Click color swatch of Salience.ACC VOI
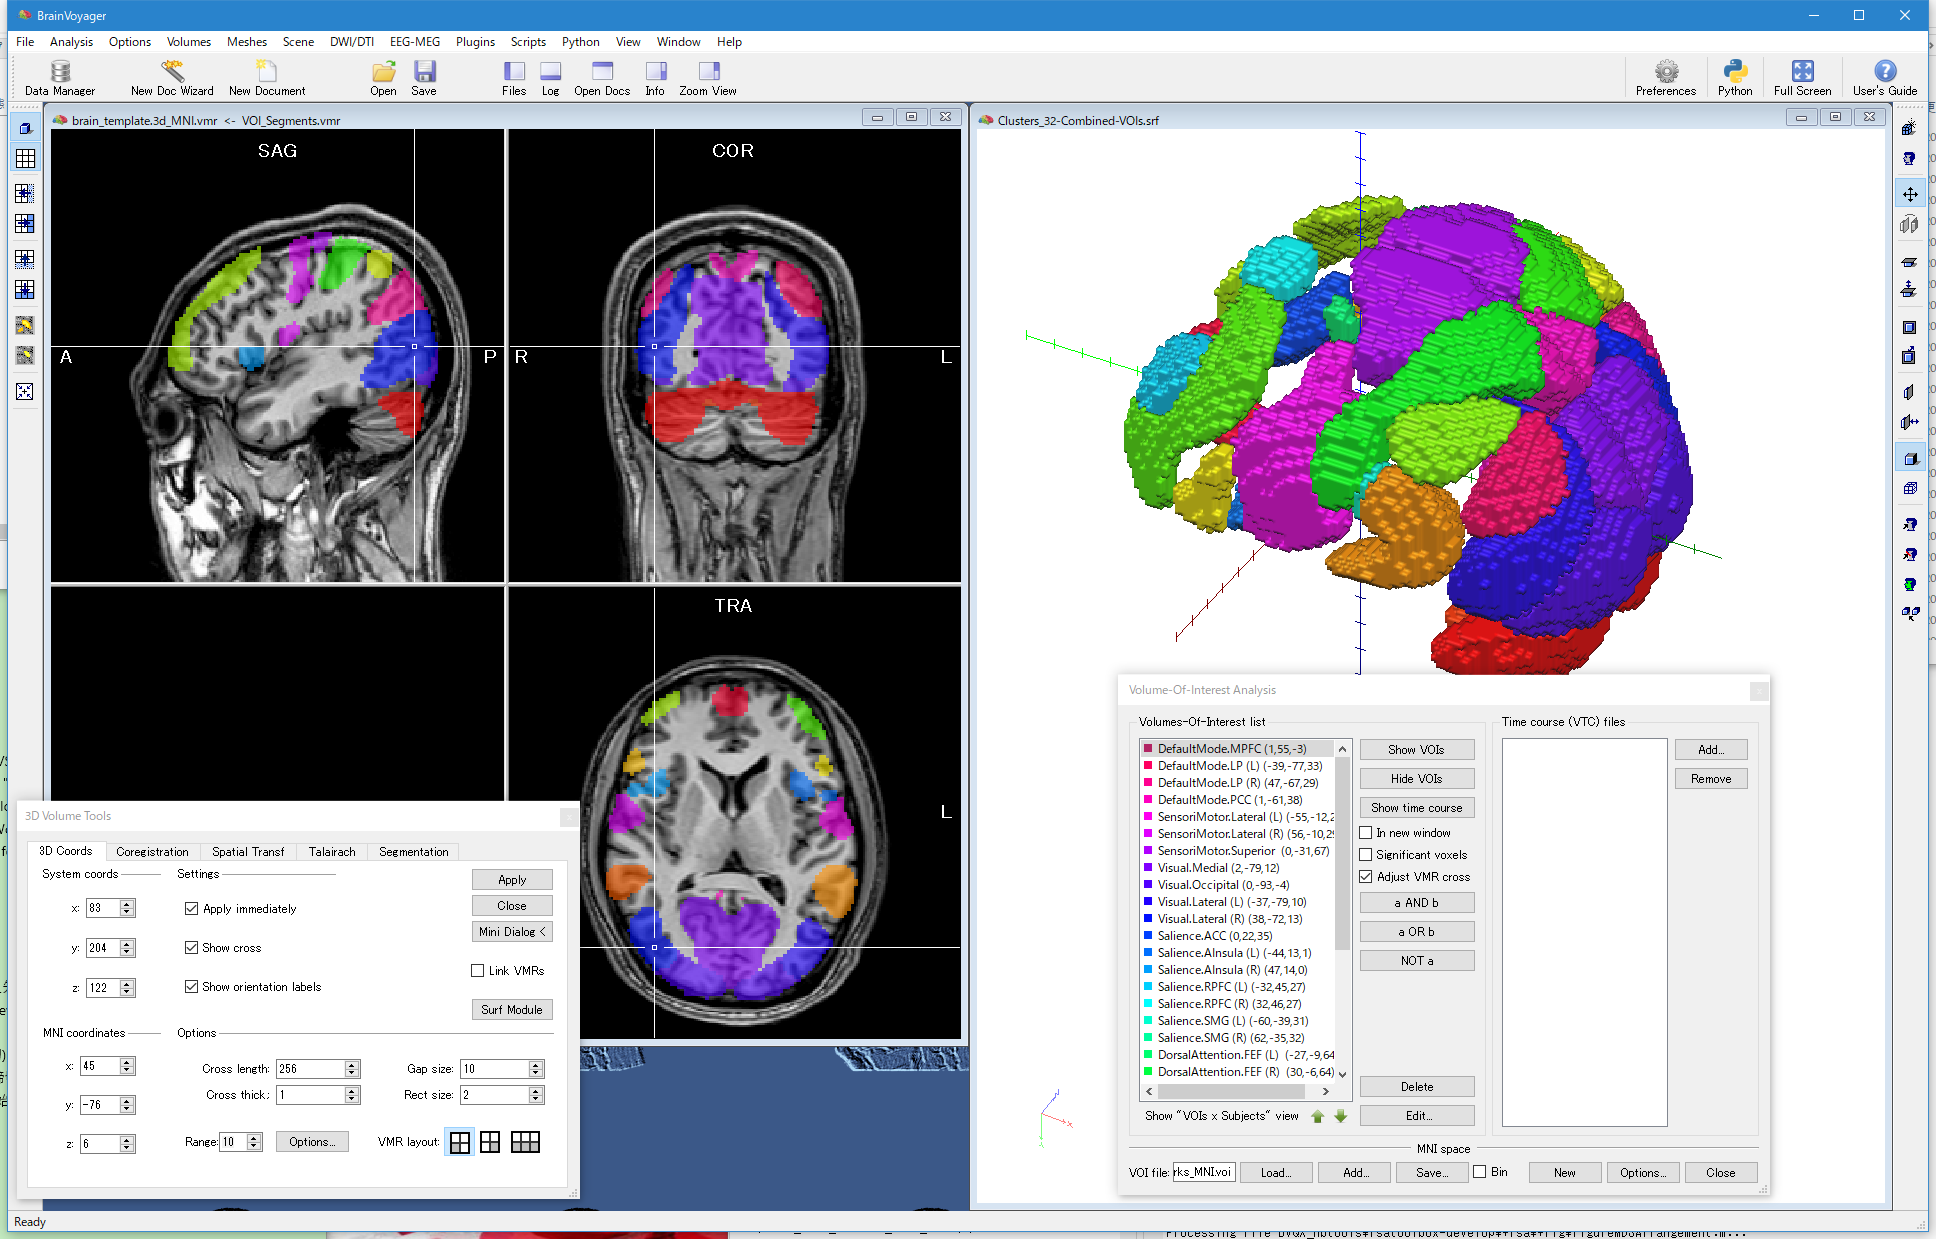Viewport: 1936px width, 1239px height. click(1148, 936)
